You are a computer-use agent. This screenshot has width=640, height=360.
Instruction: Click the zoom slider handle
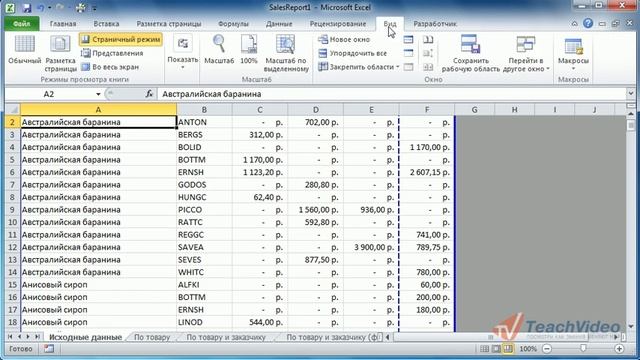click(x=583, y=349)
